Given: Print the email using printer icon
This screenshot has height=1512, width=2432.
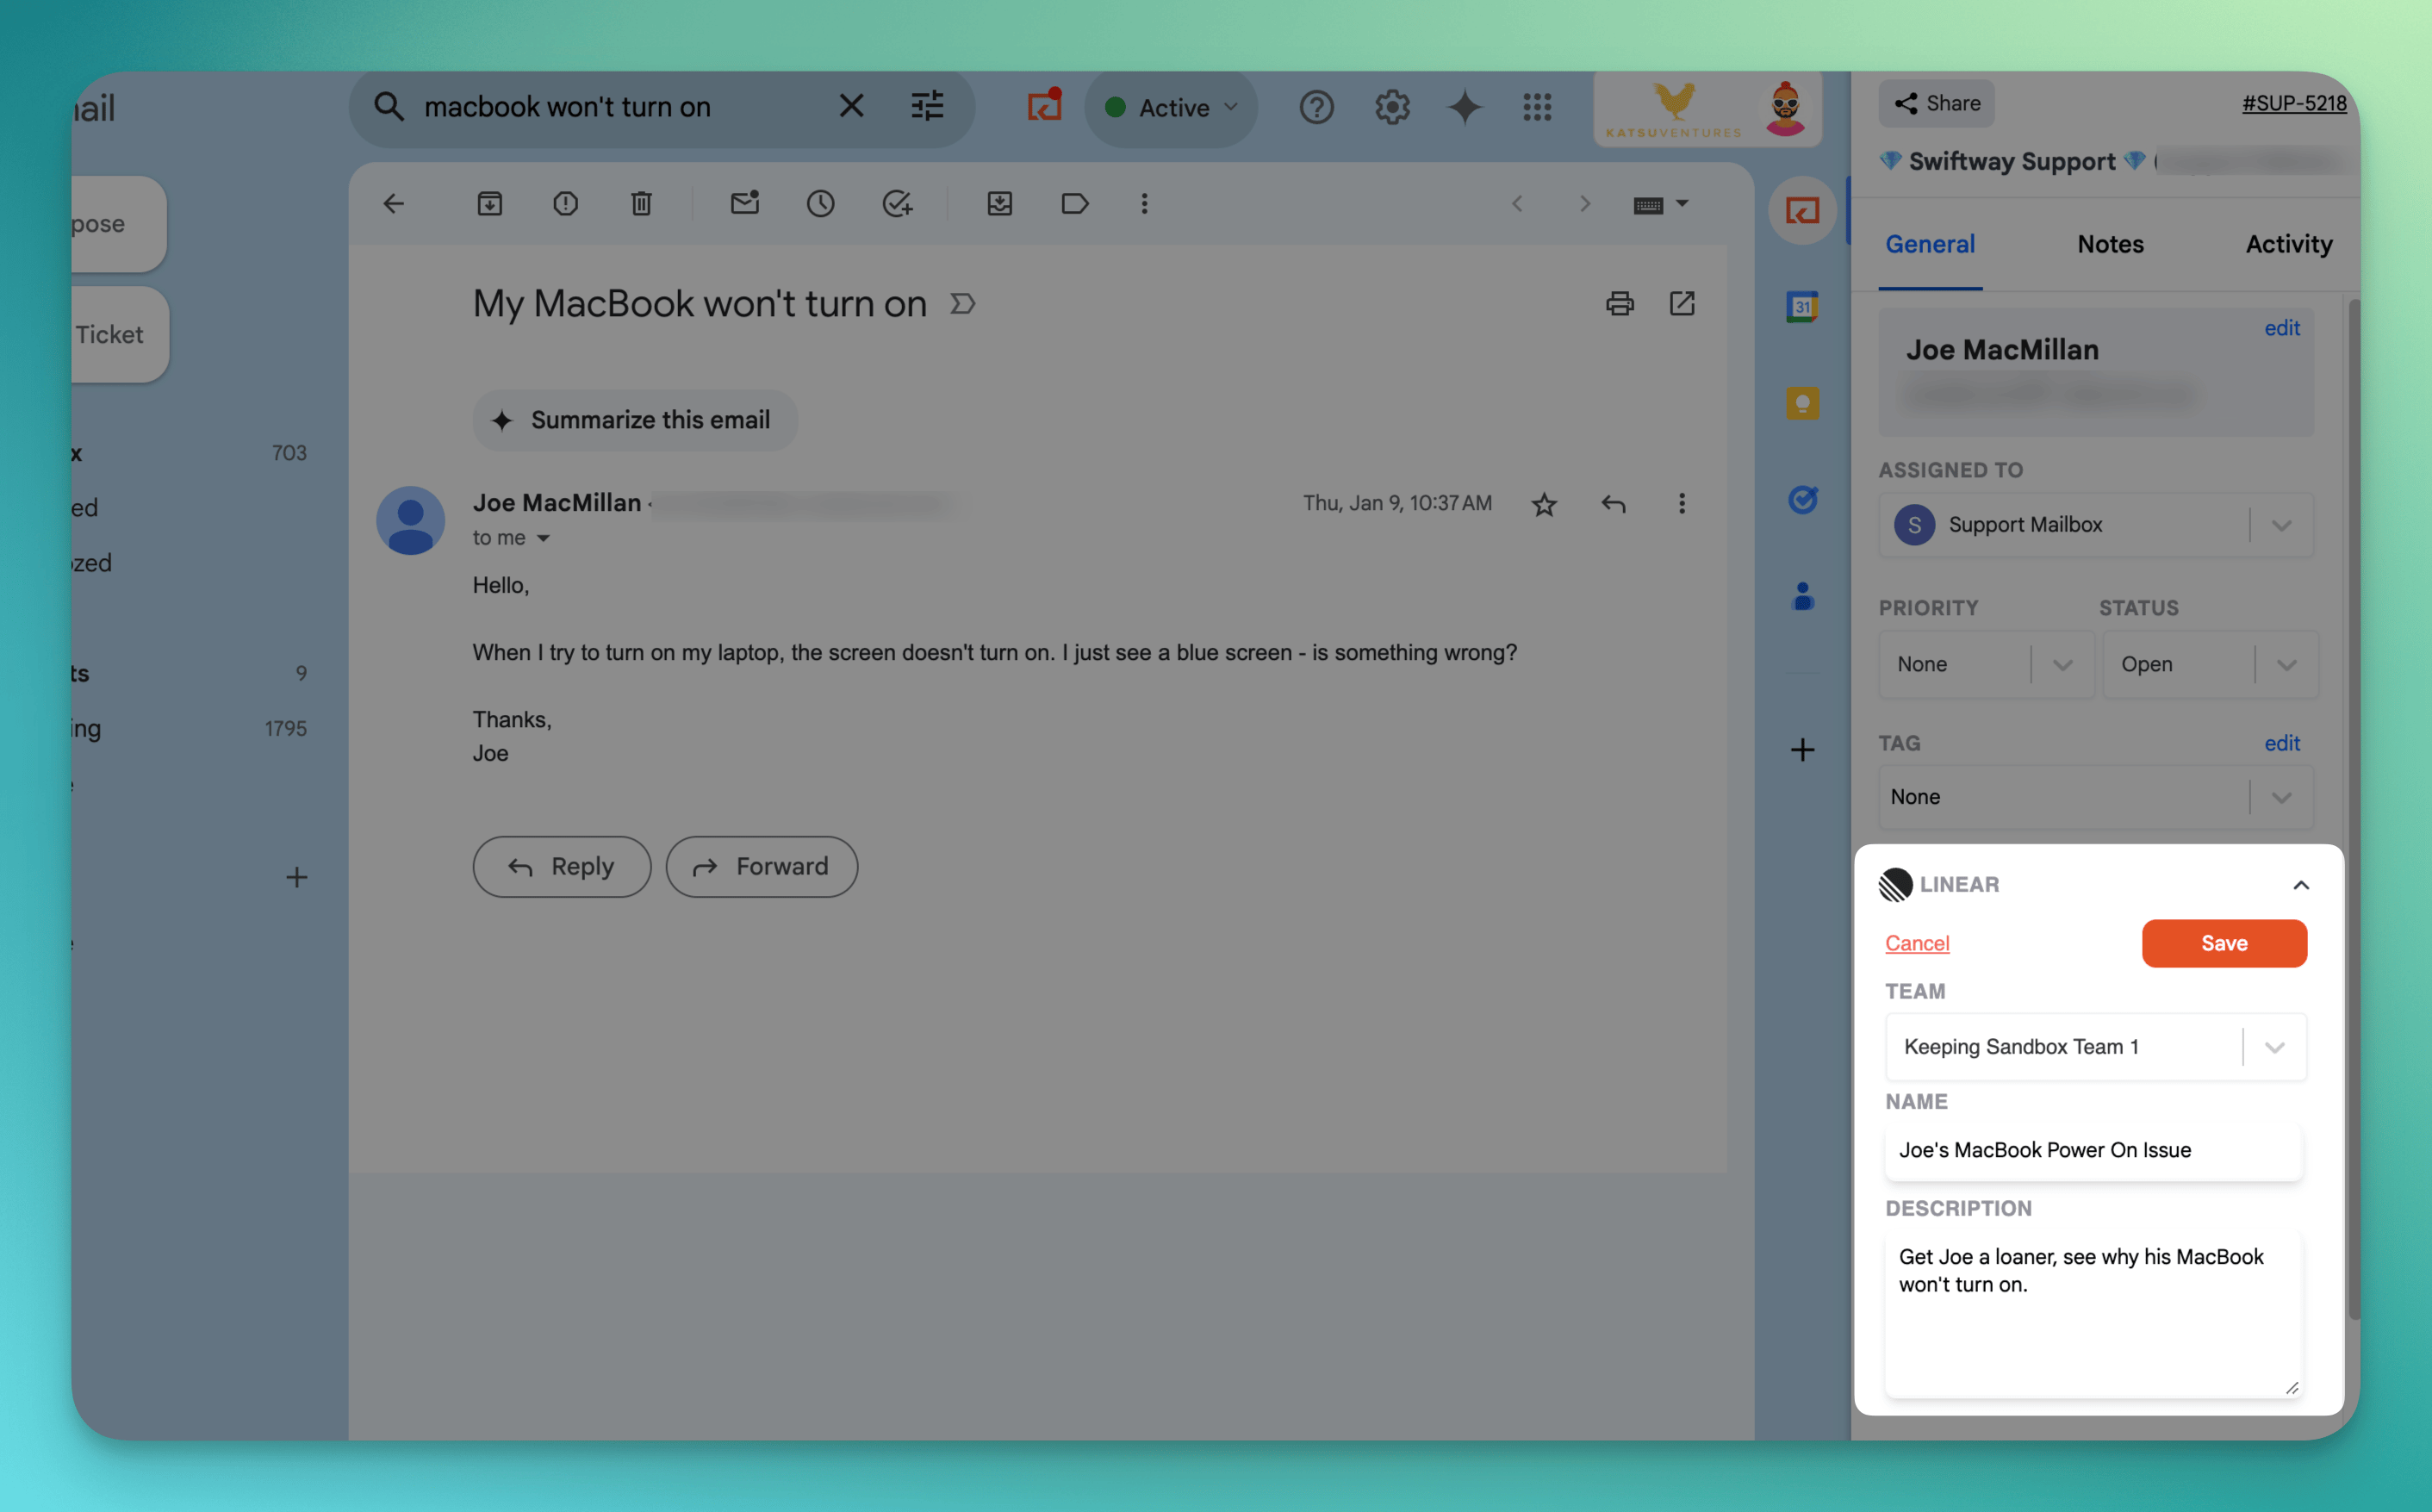Looking at the screenshot, I should click(1619, 303).
